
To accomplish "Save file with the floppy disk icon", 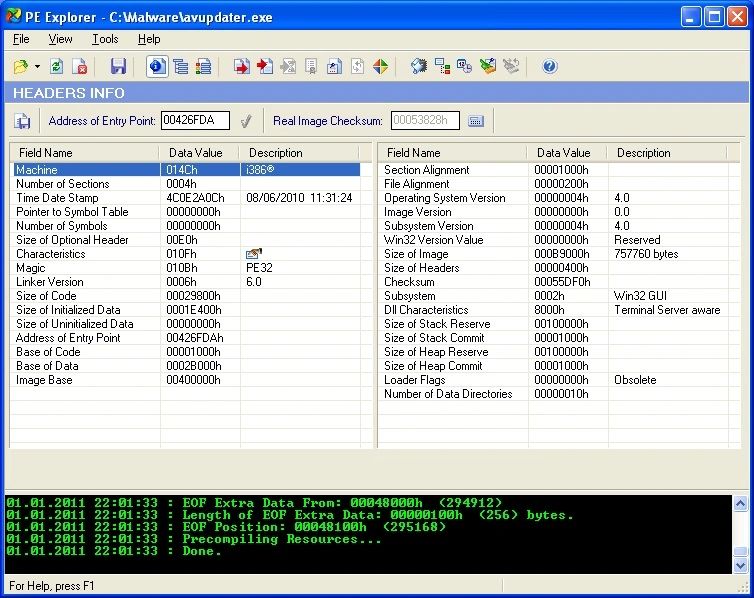I will (118, 66).
